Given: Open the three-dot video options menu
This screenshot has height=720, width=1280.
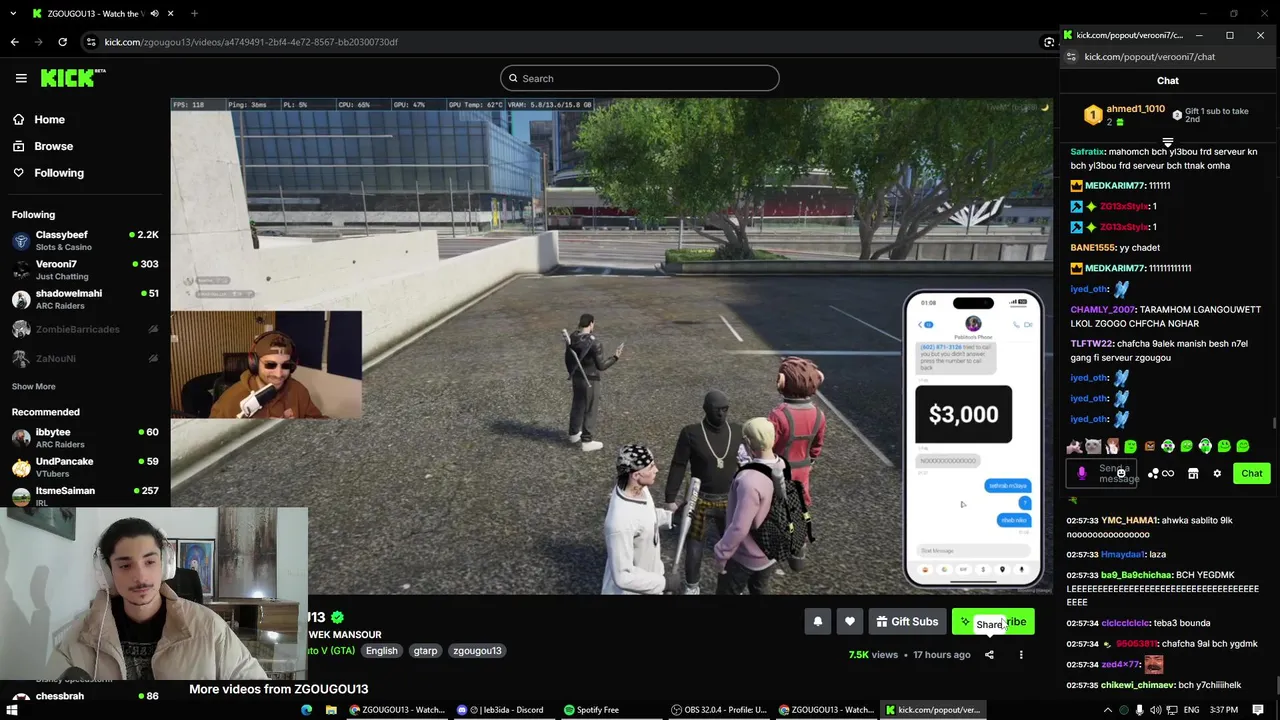Looking at the screenshot, I should point(1021,655).
